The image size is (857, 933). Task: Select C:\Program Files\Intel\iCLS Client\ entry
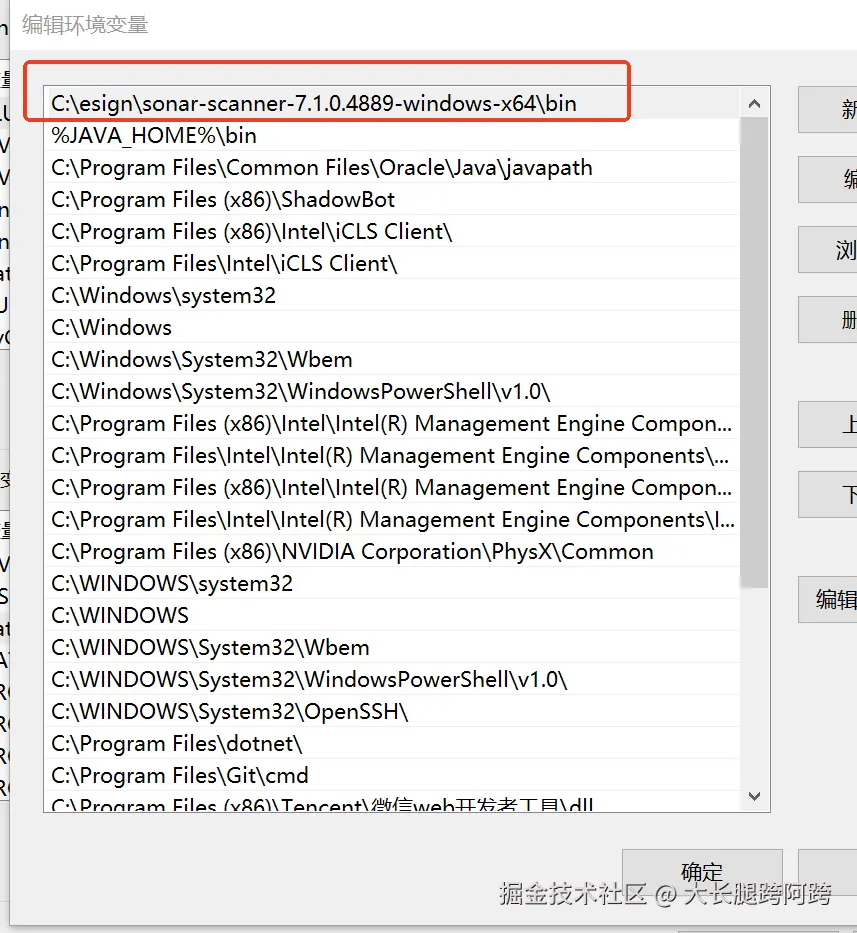(392, 264)
